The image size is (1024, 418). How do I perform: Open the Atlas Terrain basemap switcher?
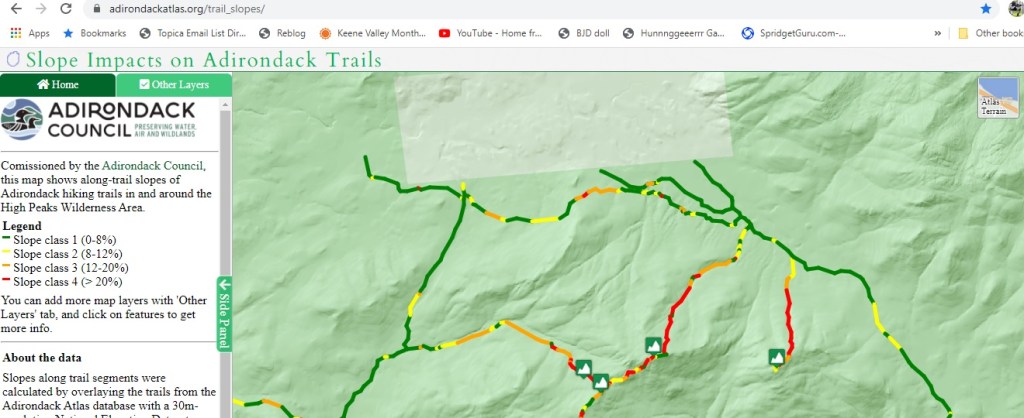point(998,97)
